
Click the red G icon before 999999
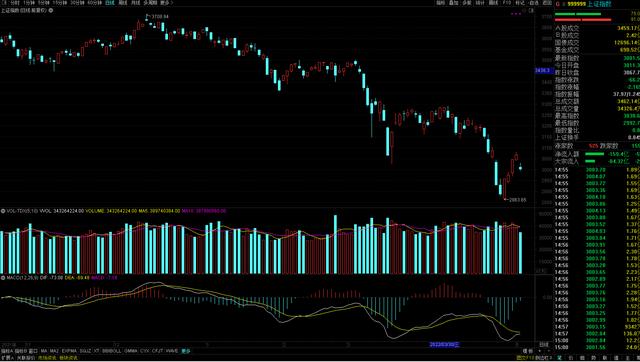click(558, 4)
